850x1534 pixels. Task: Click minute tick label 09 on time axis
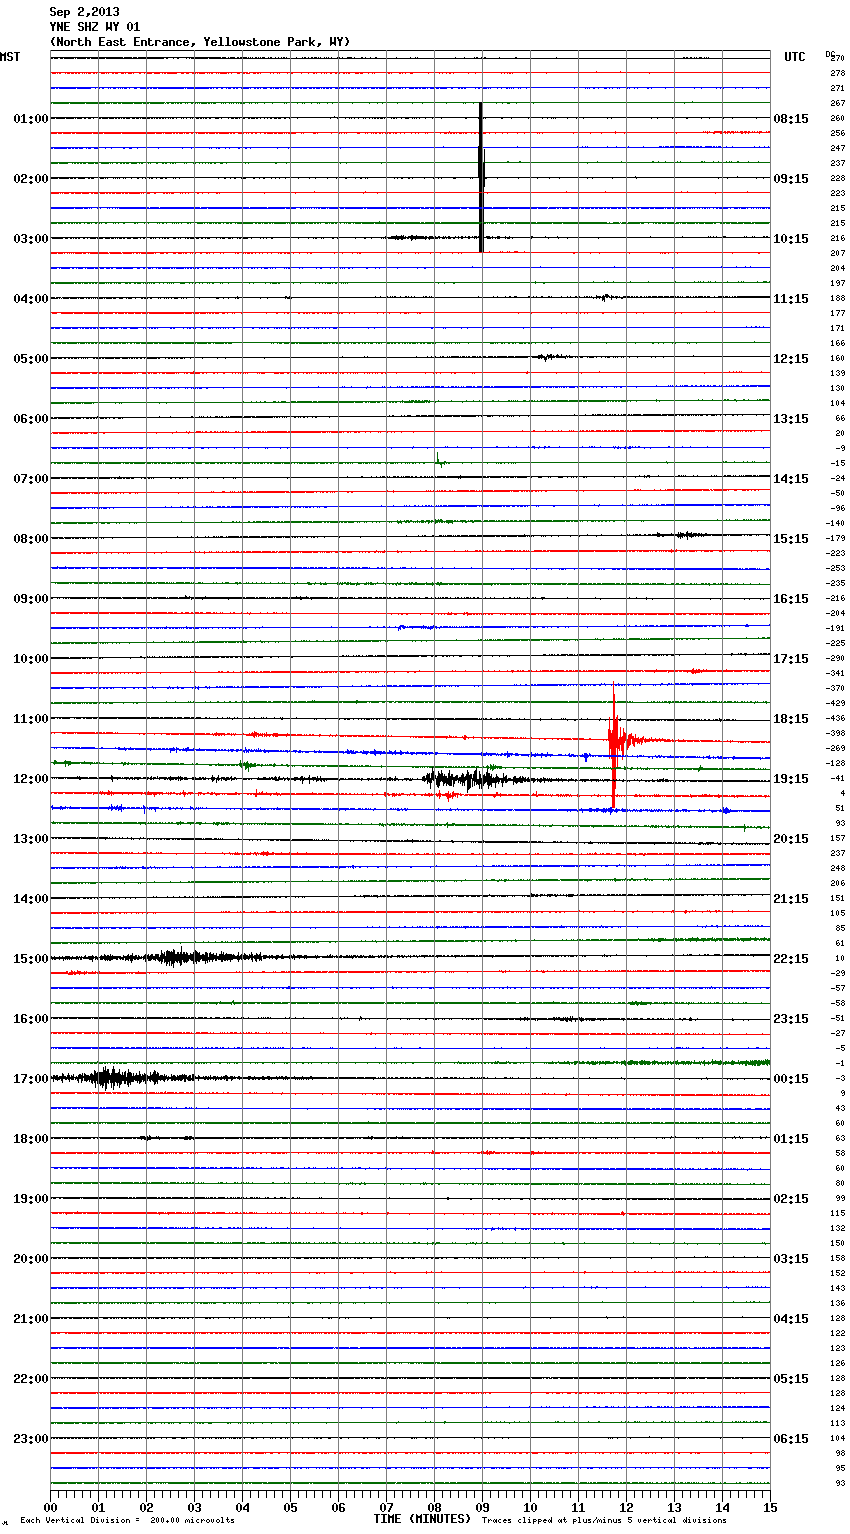(x=483, y=1507)
